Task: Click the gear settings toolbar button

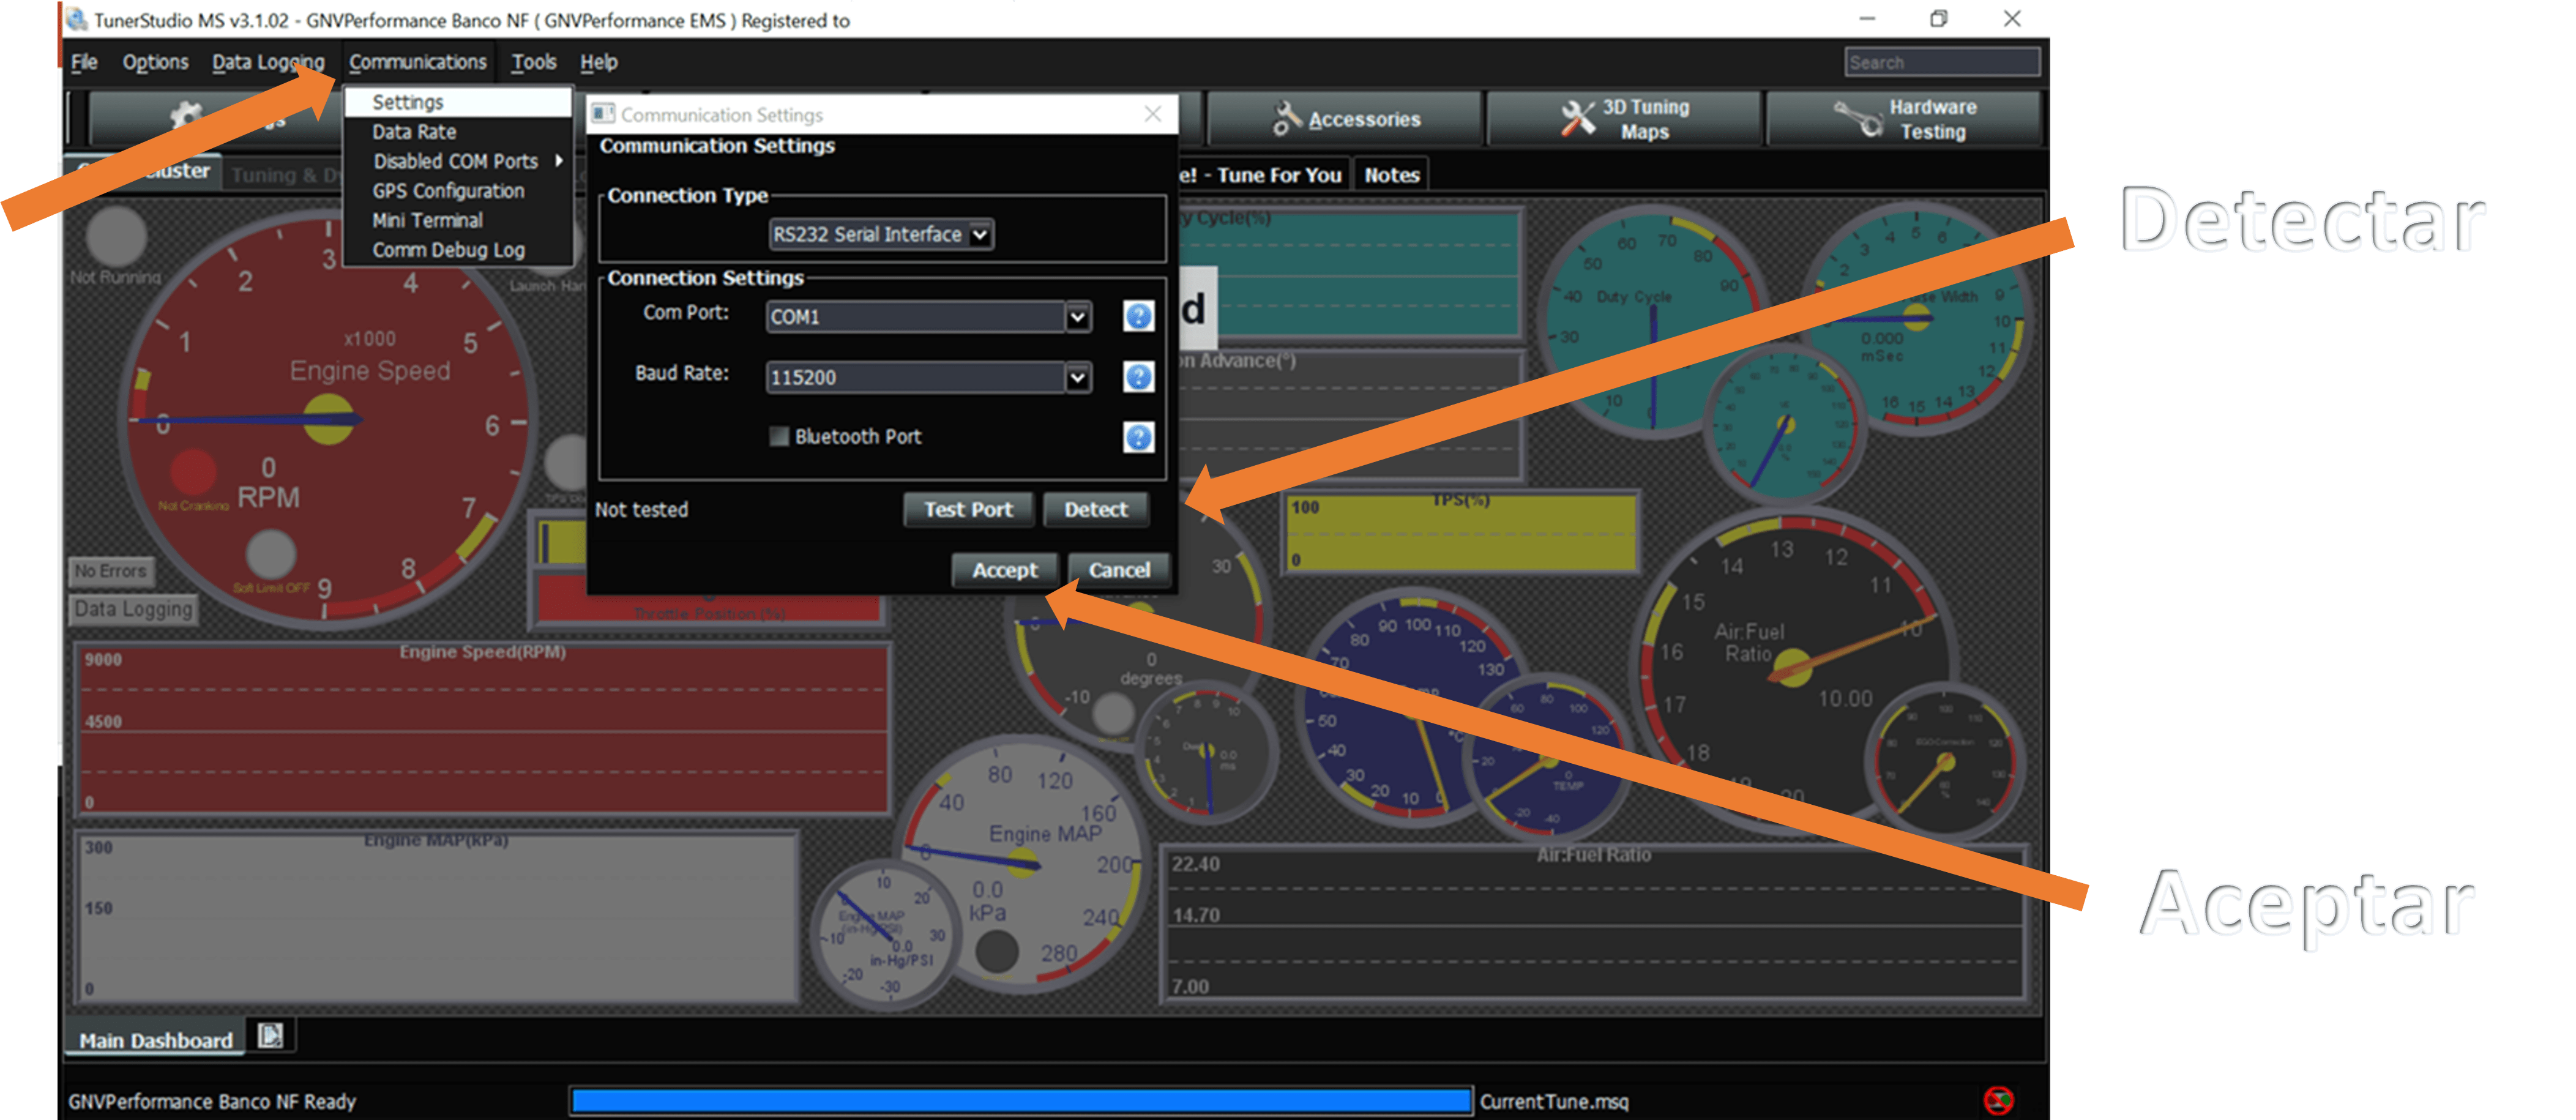Action: (x=215, y=119)
